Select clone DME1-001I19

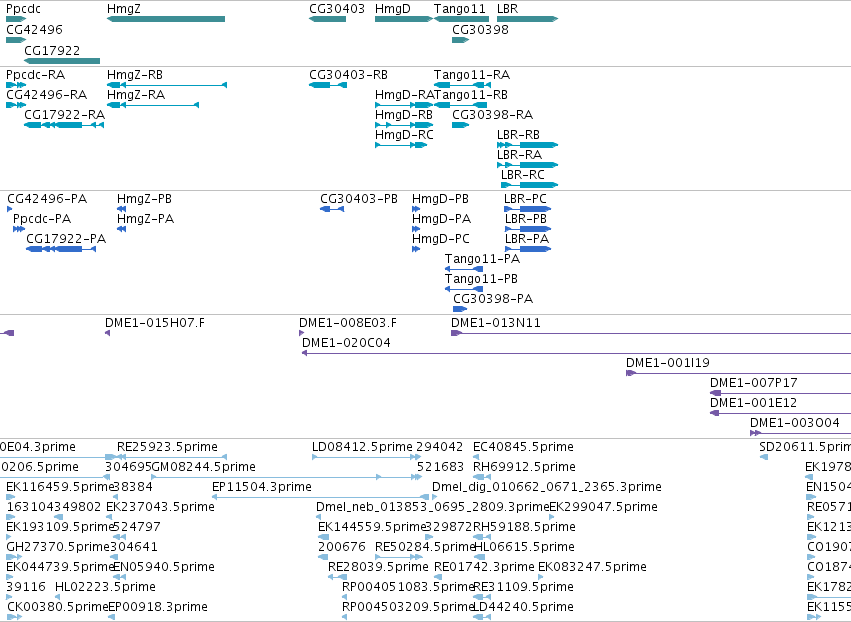tap(668, 363)
